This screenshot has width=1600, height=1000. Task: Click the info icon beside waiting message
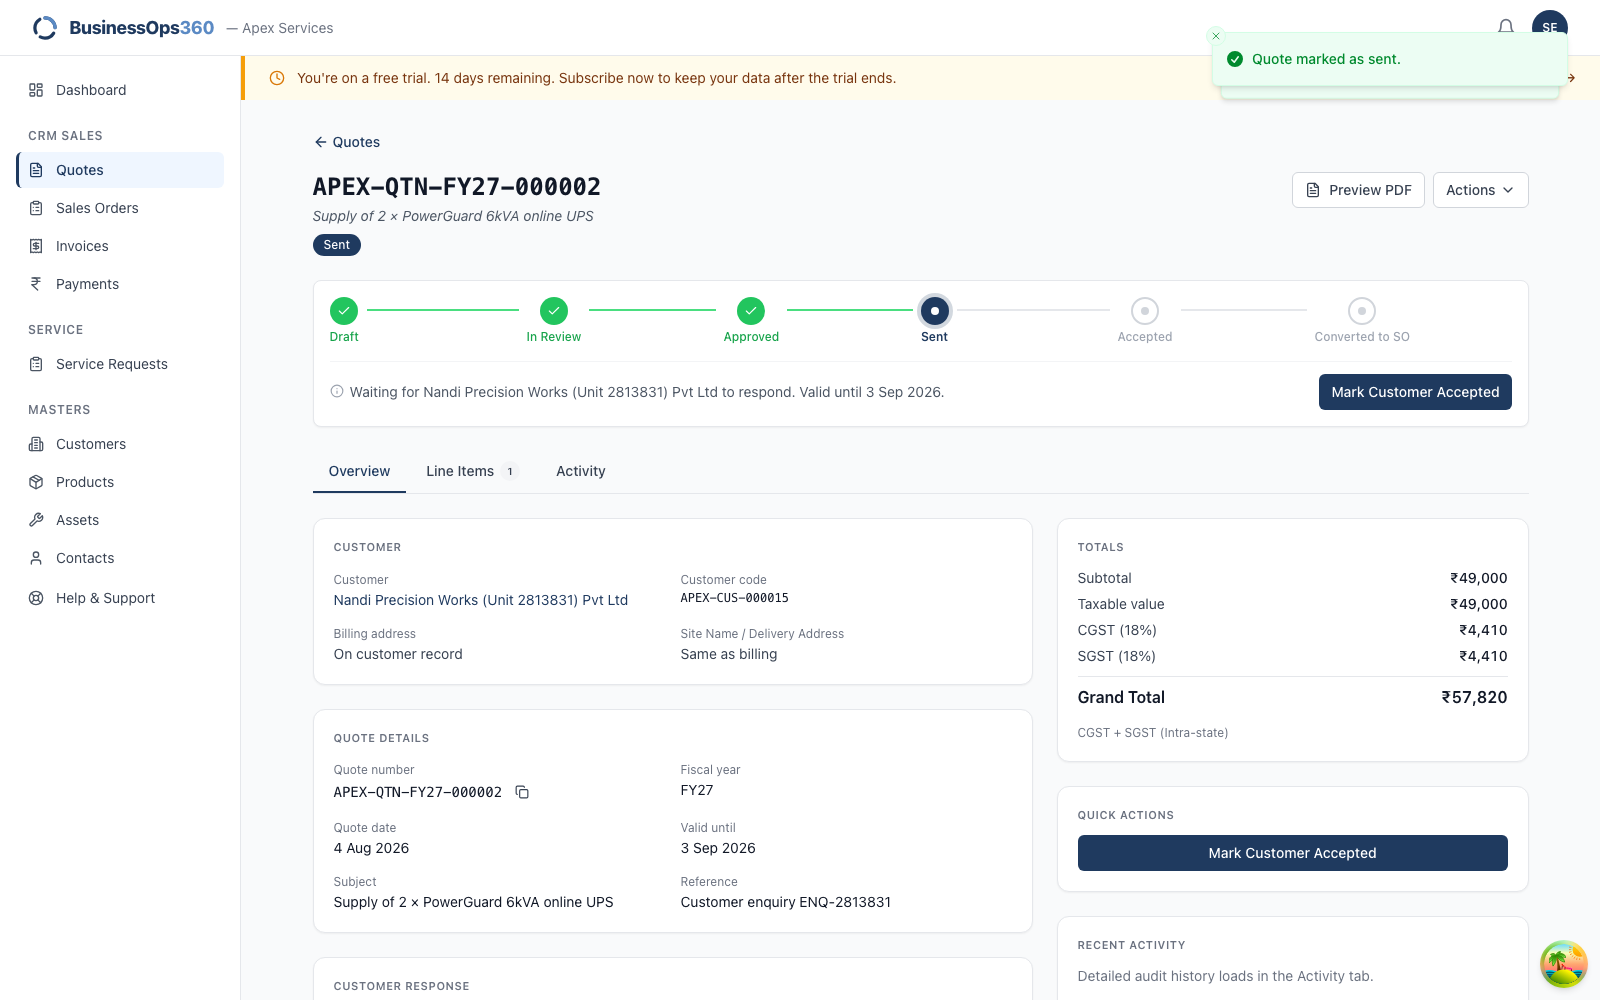pos(337,391)
